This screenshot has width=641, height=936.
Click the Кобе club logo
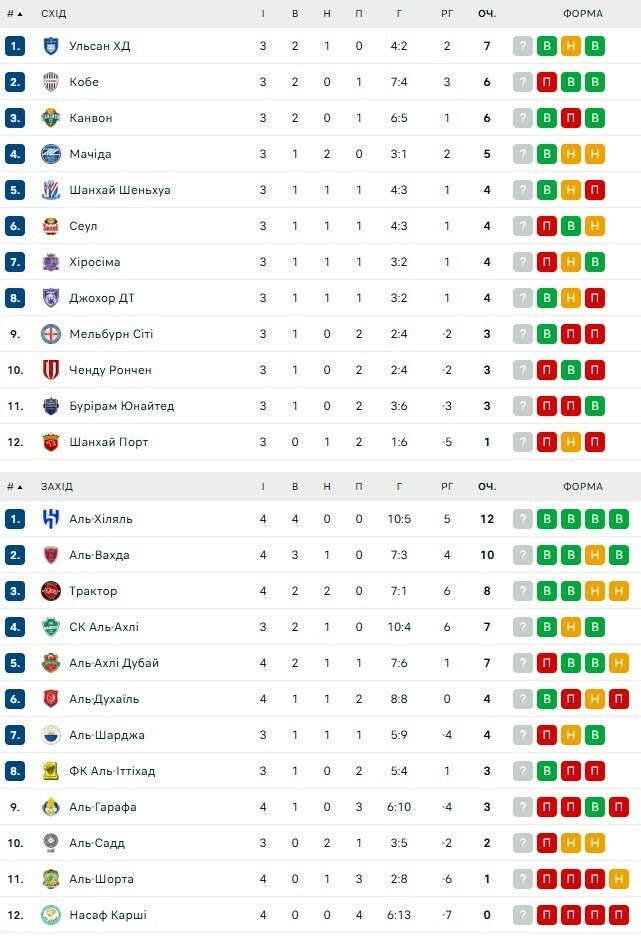51,82
